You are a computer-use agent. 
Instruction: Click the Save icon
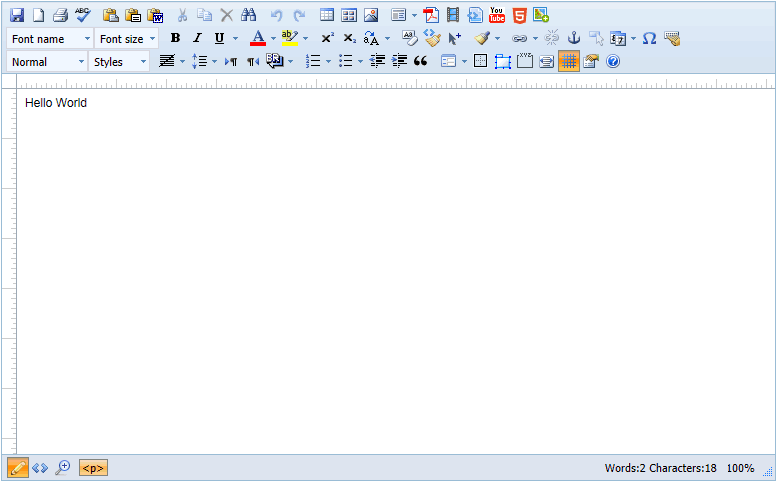click(17, 15)
